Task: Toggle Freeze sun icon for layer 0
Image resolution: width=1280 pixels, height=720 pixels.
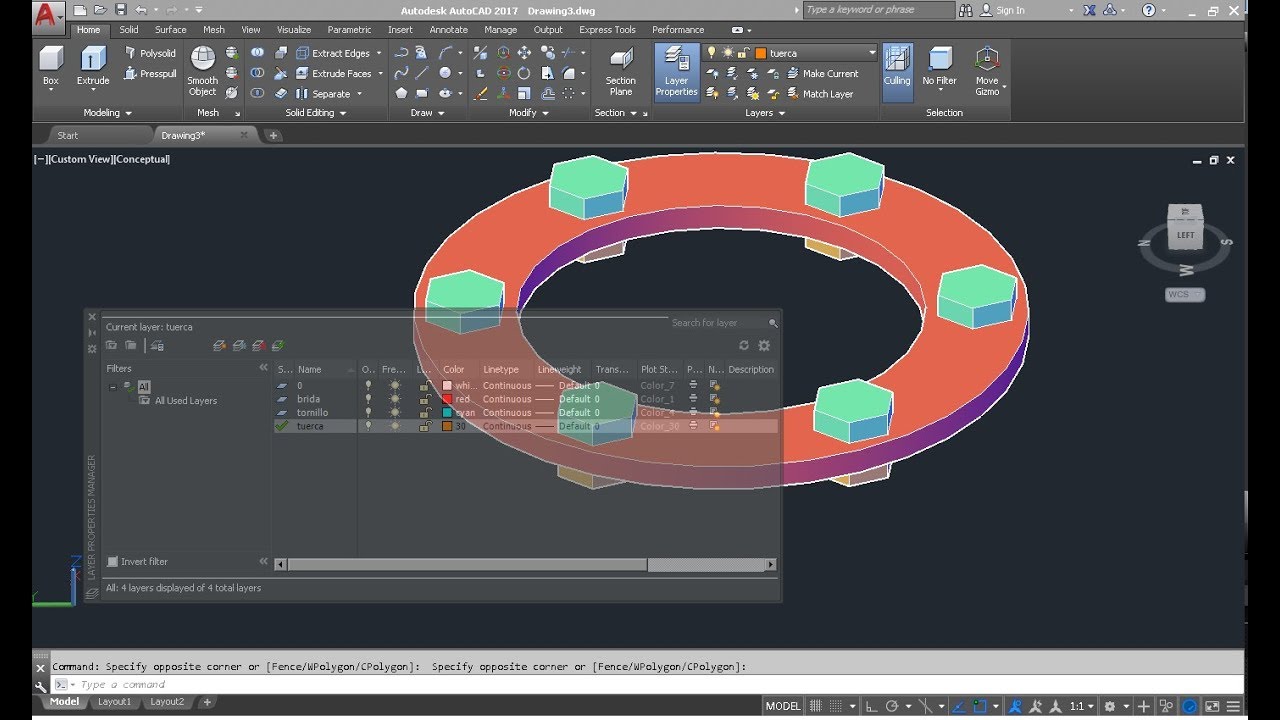Action: [x=394, y=385]
